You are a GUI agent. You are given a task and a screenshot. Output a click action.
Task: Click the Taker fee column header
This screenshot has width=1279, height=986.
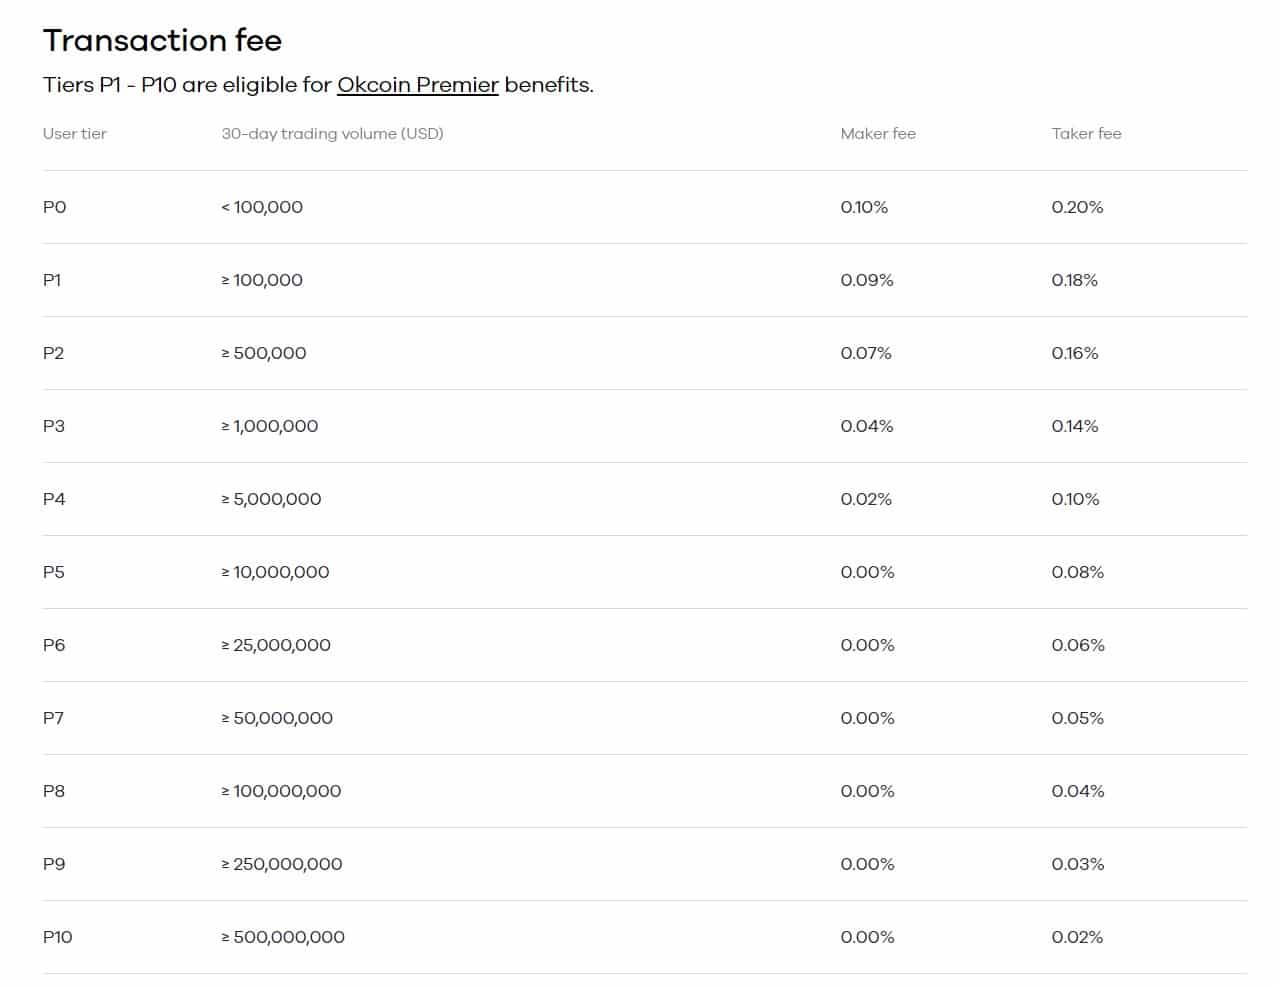pyautogui.click(x=1086, y=134)
